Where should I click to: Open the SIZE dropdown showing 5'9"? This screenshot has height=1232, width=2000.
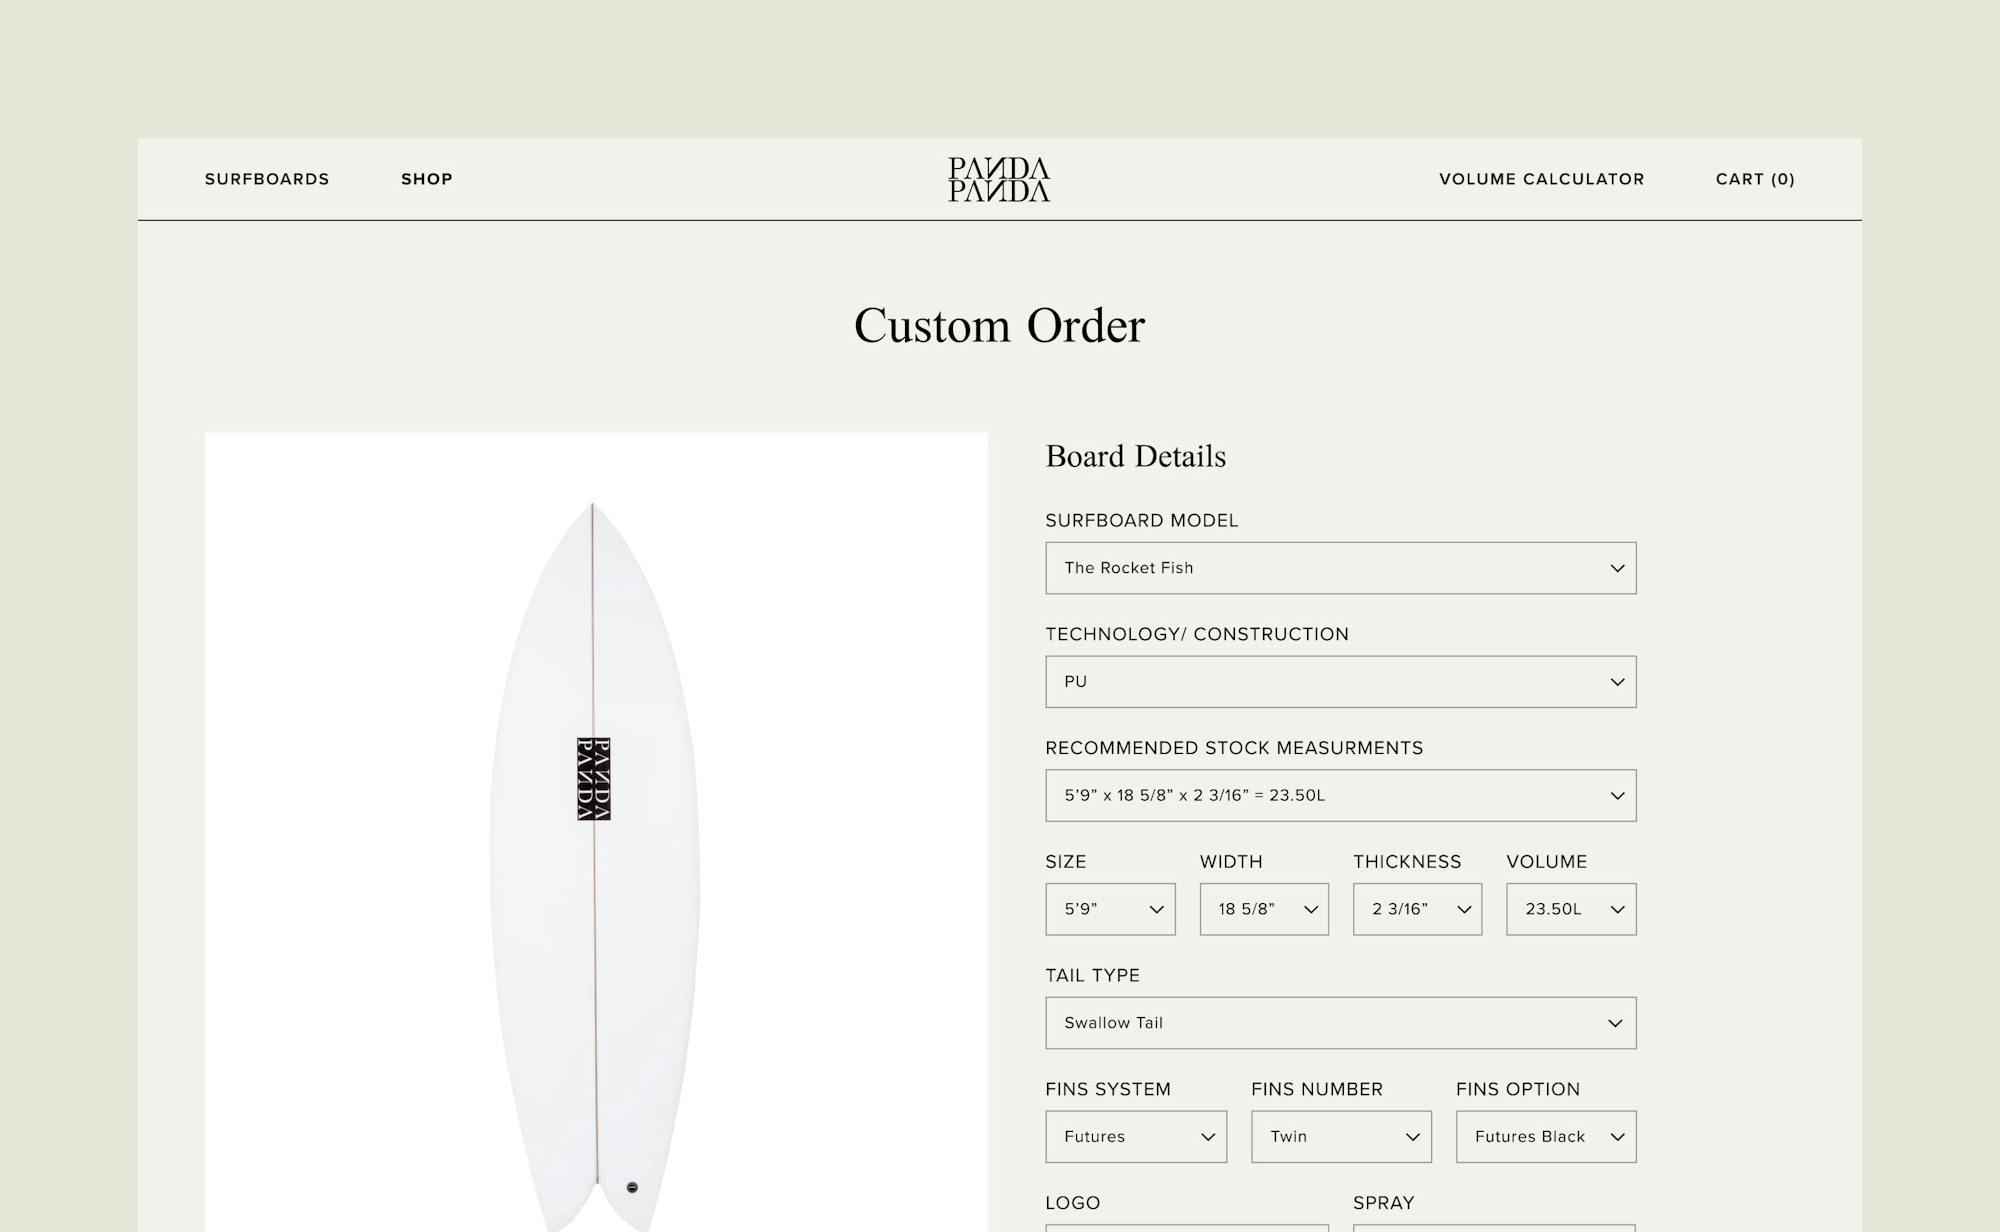1110,909
